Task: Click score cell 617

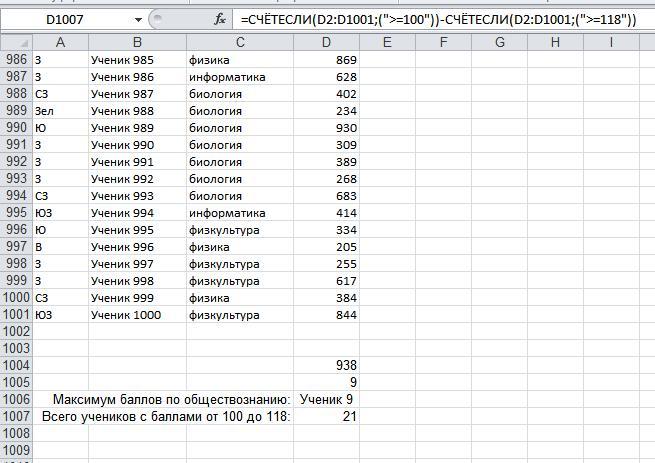Action: coord(326,281)
